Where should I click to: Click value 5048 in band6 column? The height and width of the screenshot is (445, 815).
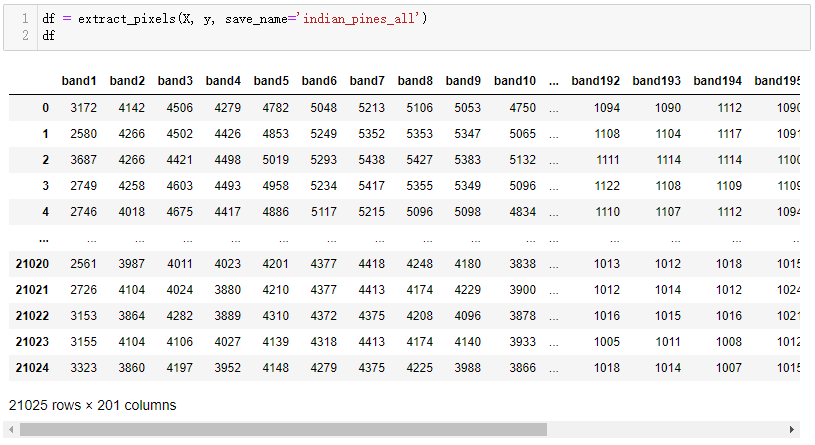pyautogui.click(x=324, y=108)
